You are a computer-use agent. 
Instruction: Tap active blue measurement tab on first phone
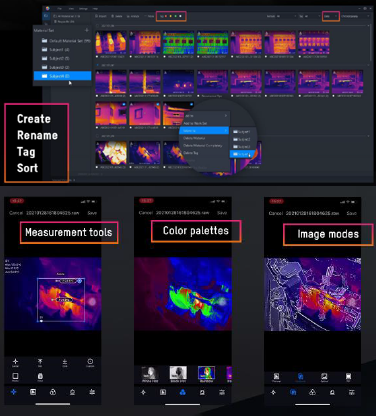click(14, 392)
